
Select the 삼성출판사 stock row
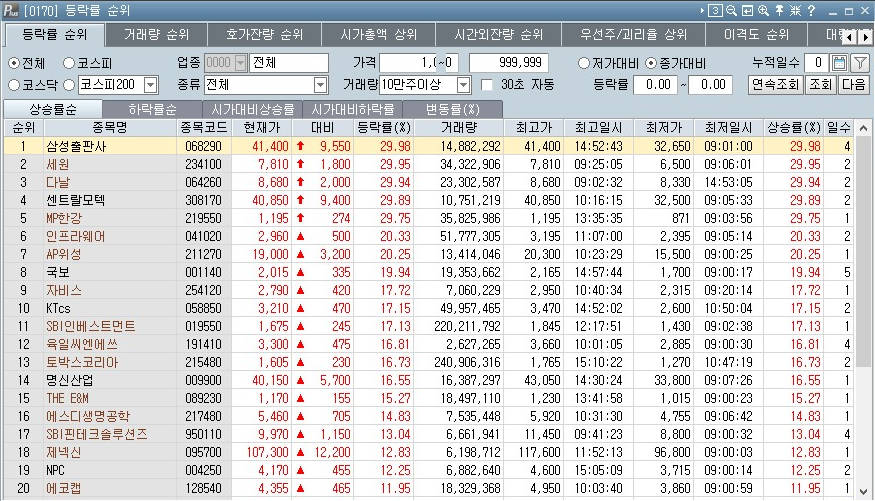pyautogui.click(x=428, y=146)
